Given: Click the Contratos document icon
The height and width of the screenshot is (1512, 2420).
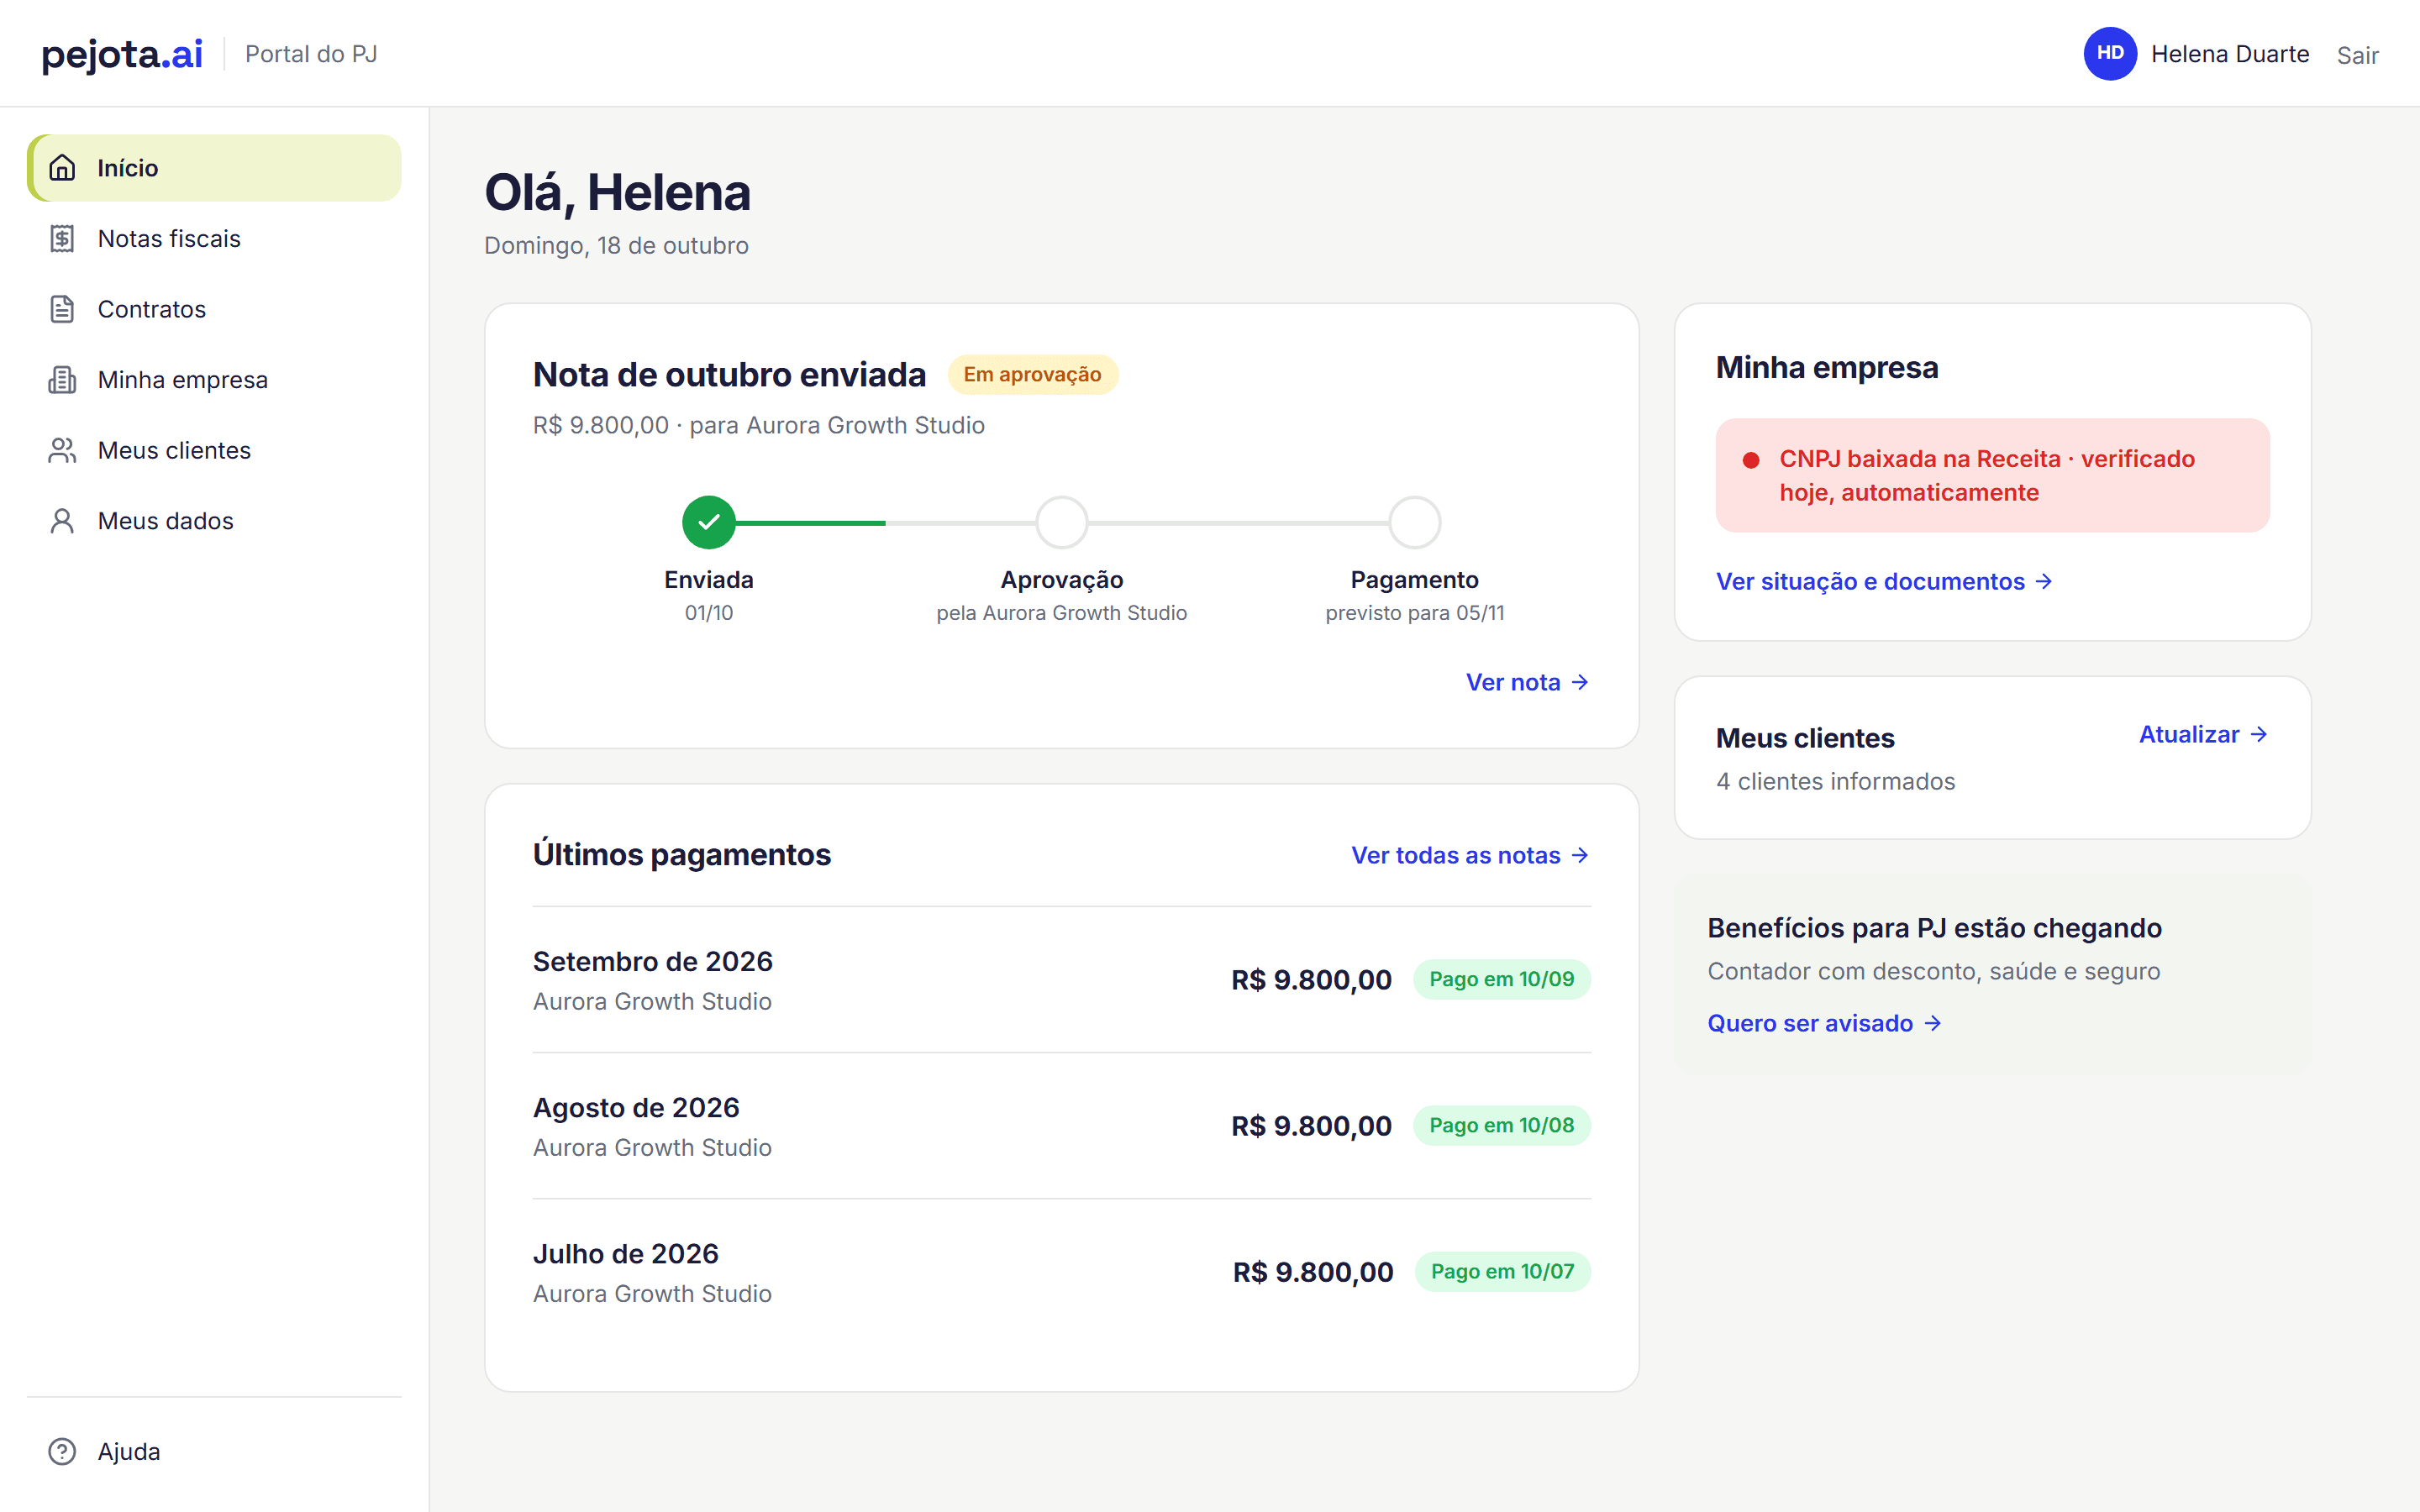Looking at the screenshot, I should [62, 309].
